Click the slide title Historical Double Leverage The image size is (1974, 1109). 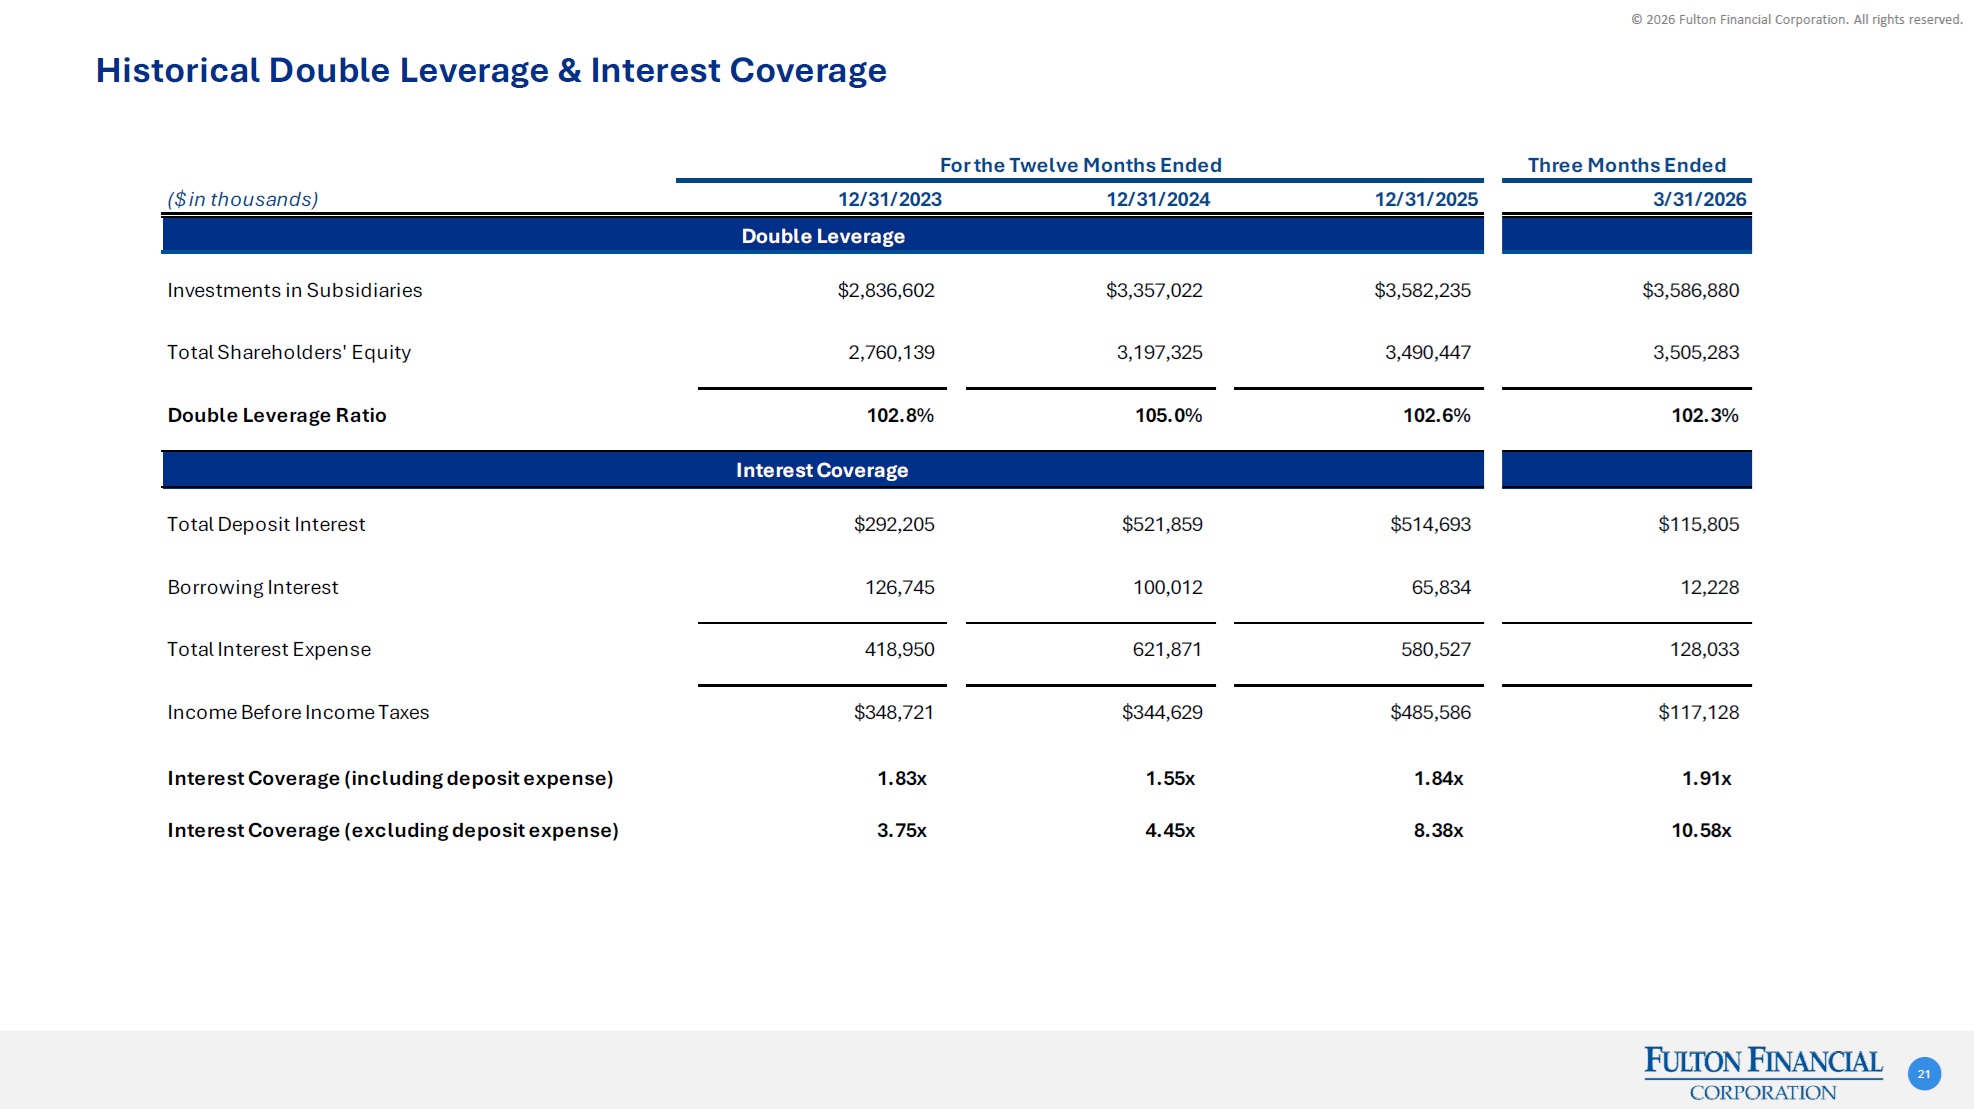[x=490, y=70]
